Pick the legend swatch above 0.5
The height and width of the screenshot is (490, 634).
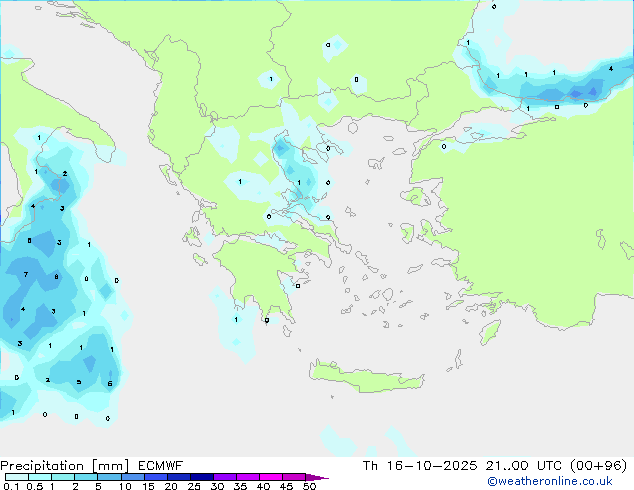coord(40,477)
